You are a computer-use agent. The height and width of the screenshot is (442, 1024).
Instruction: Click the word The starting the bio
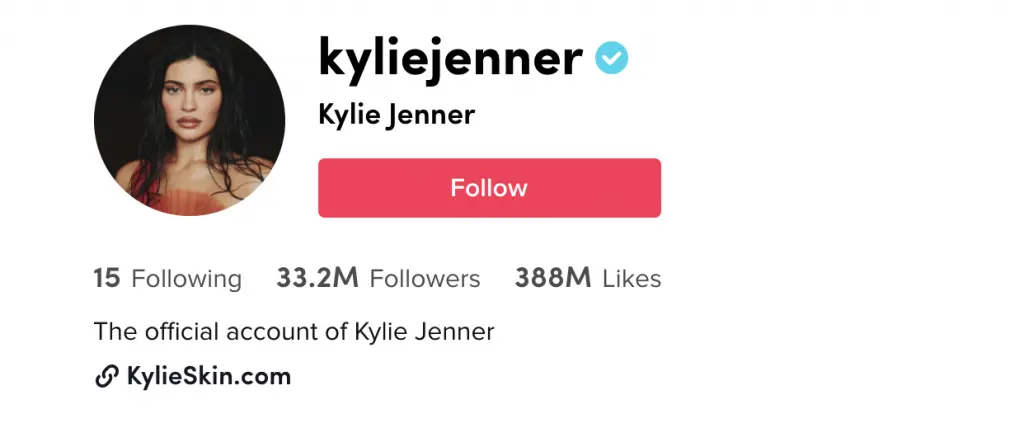116,332
